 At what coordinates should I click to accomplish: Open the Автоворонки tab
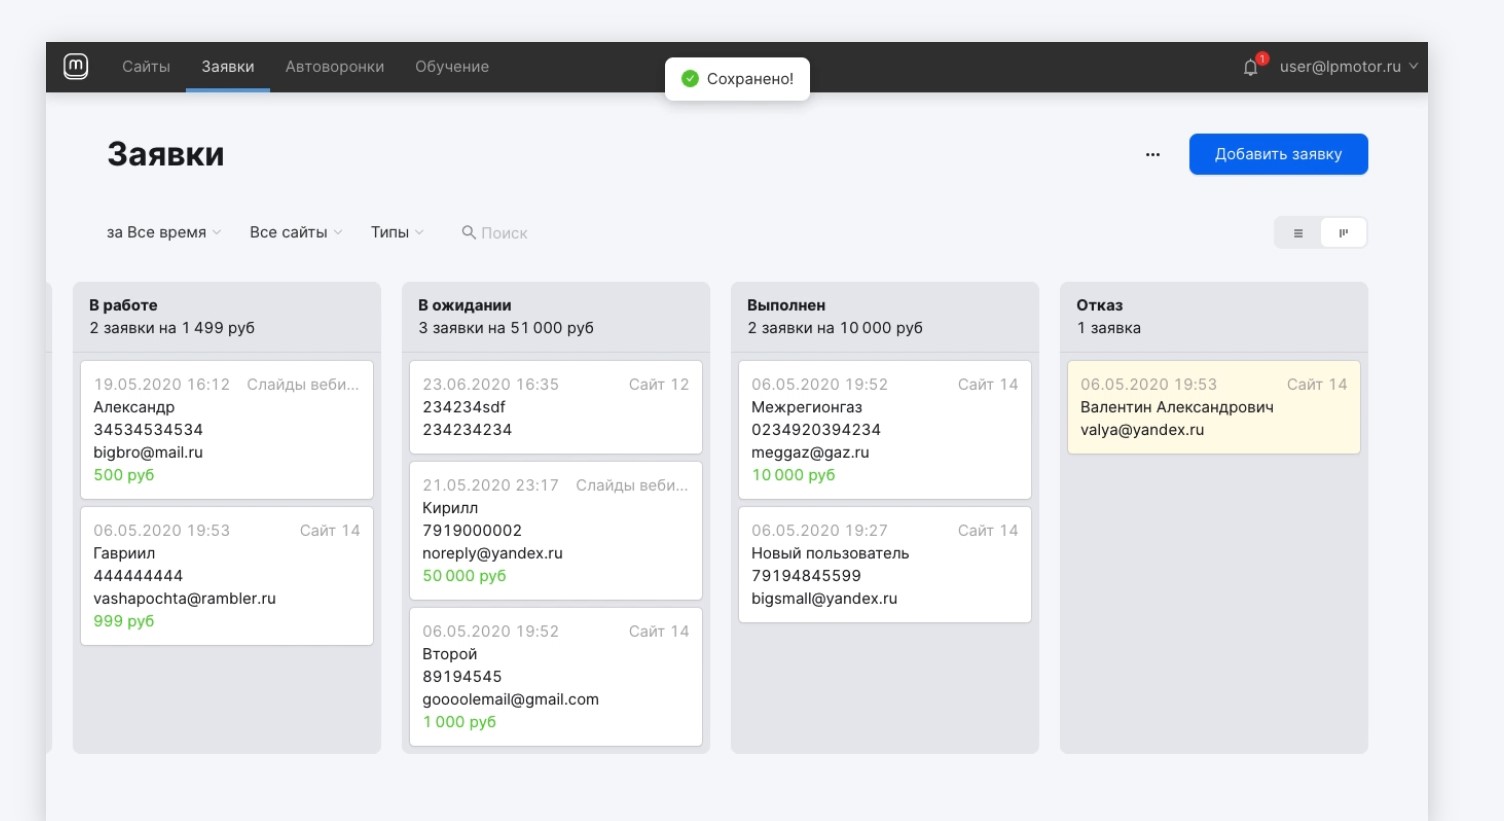(334, 67)
